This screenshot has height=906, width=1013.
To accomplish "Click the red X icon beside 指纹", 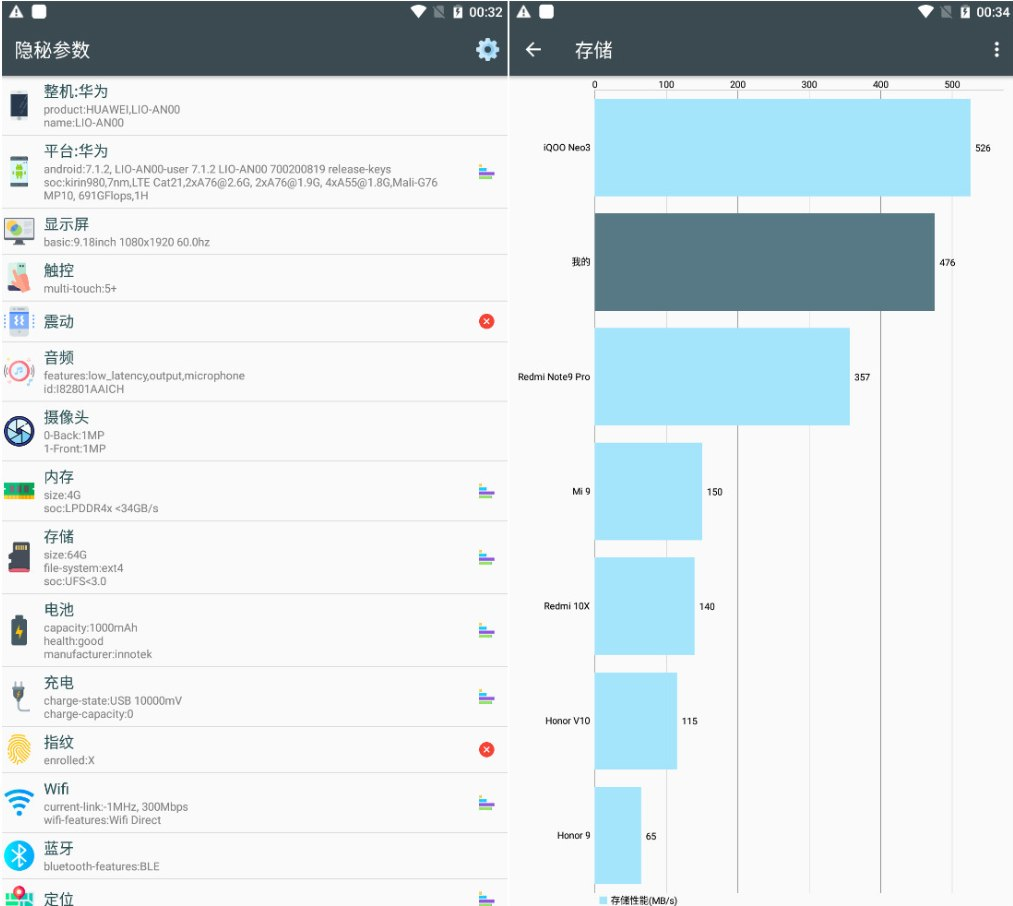I will (486, 749).
